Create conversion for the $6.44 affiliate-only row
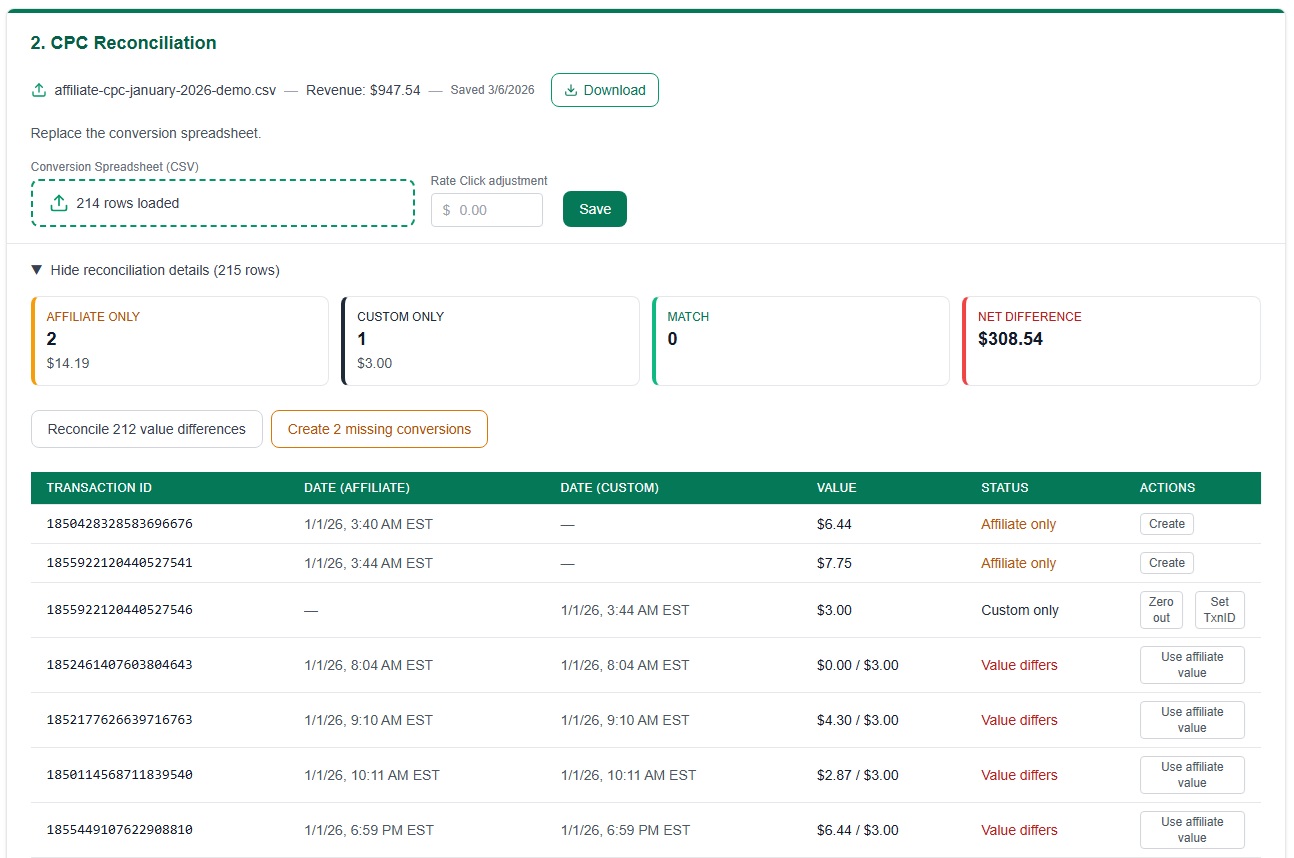Image resolution: width=1294 pixels, height=858 pixels. click(1166, 524)
